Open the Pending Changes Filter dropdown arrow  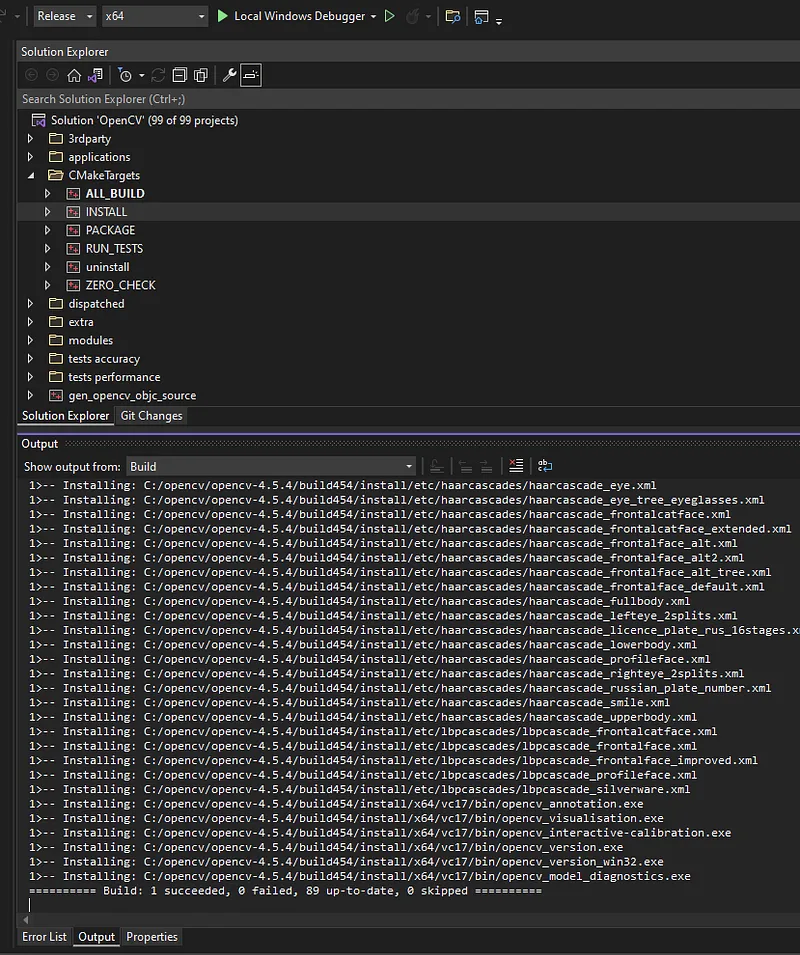pos(141,76)
